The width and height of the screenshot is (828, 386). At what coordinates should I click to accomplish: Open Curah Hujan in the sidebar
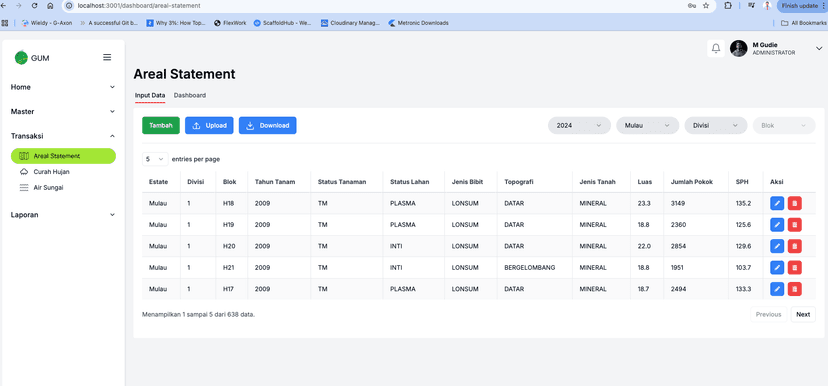(51, 172)
